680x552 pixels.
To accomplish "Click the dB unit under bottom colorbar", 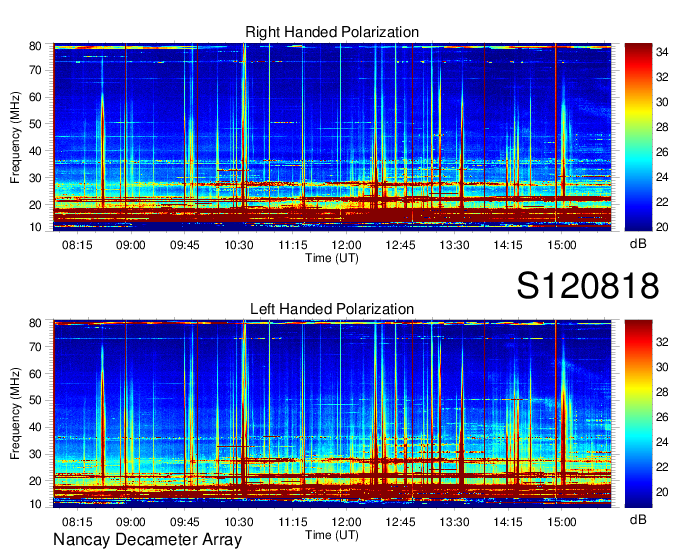I will (638, 519).
